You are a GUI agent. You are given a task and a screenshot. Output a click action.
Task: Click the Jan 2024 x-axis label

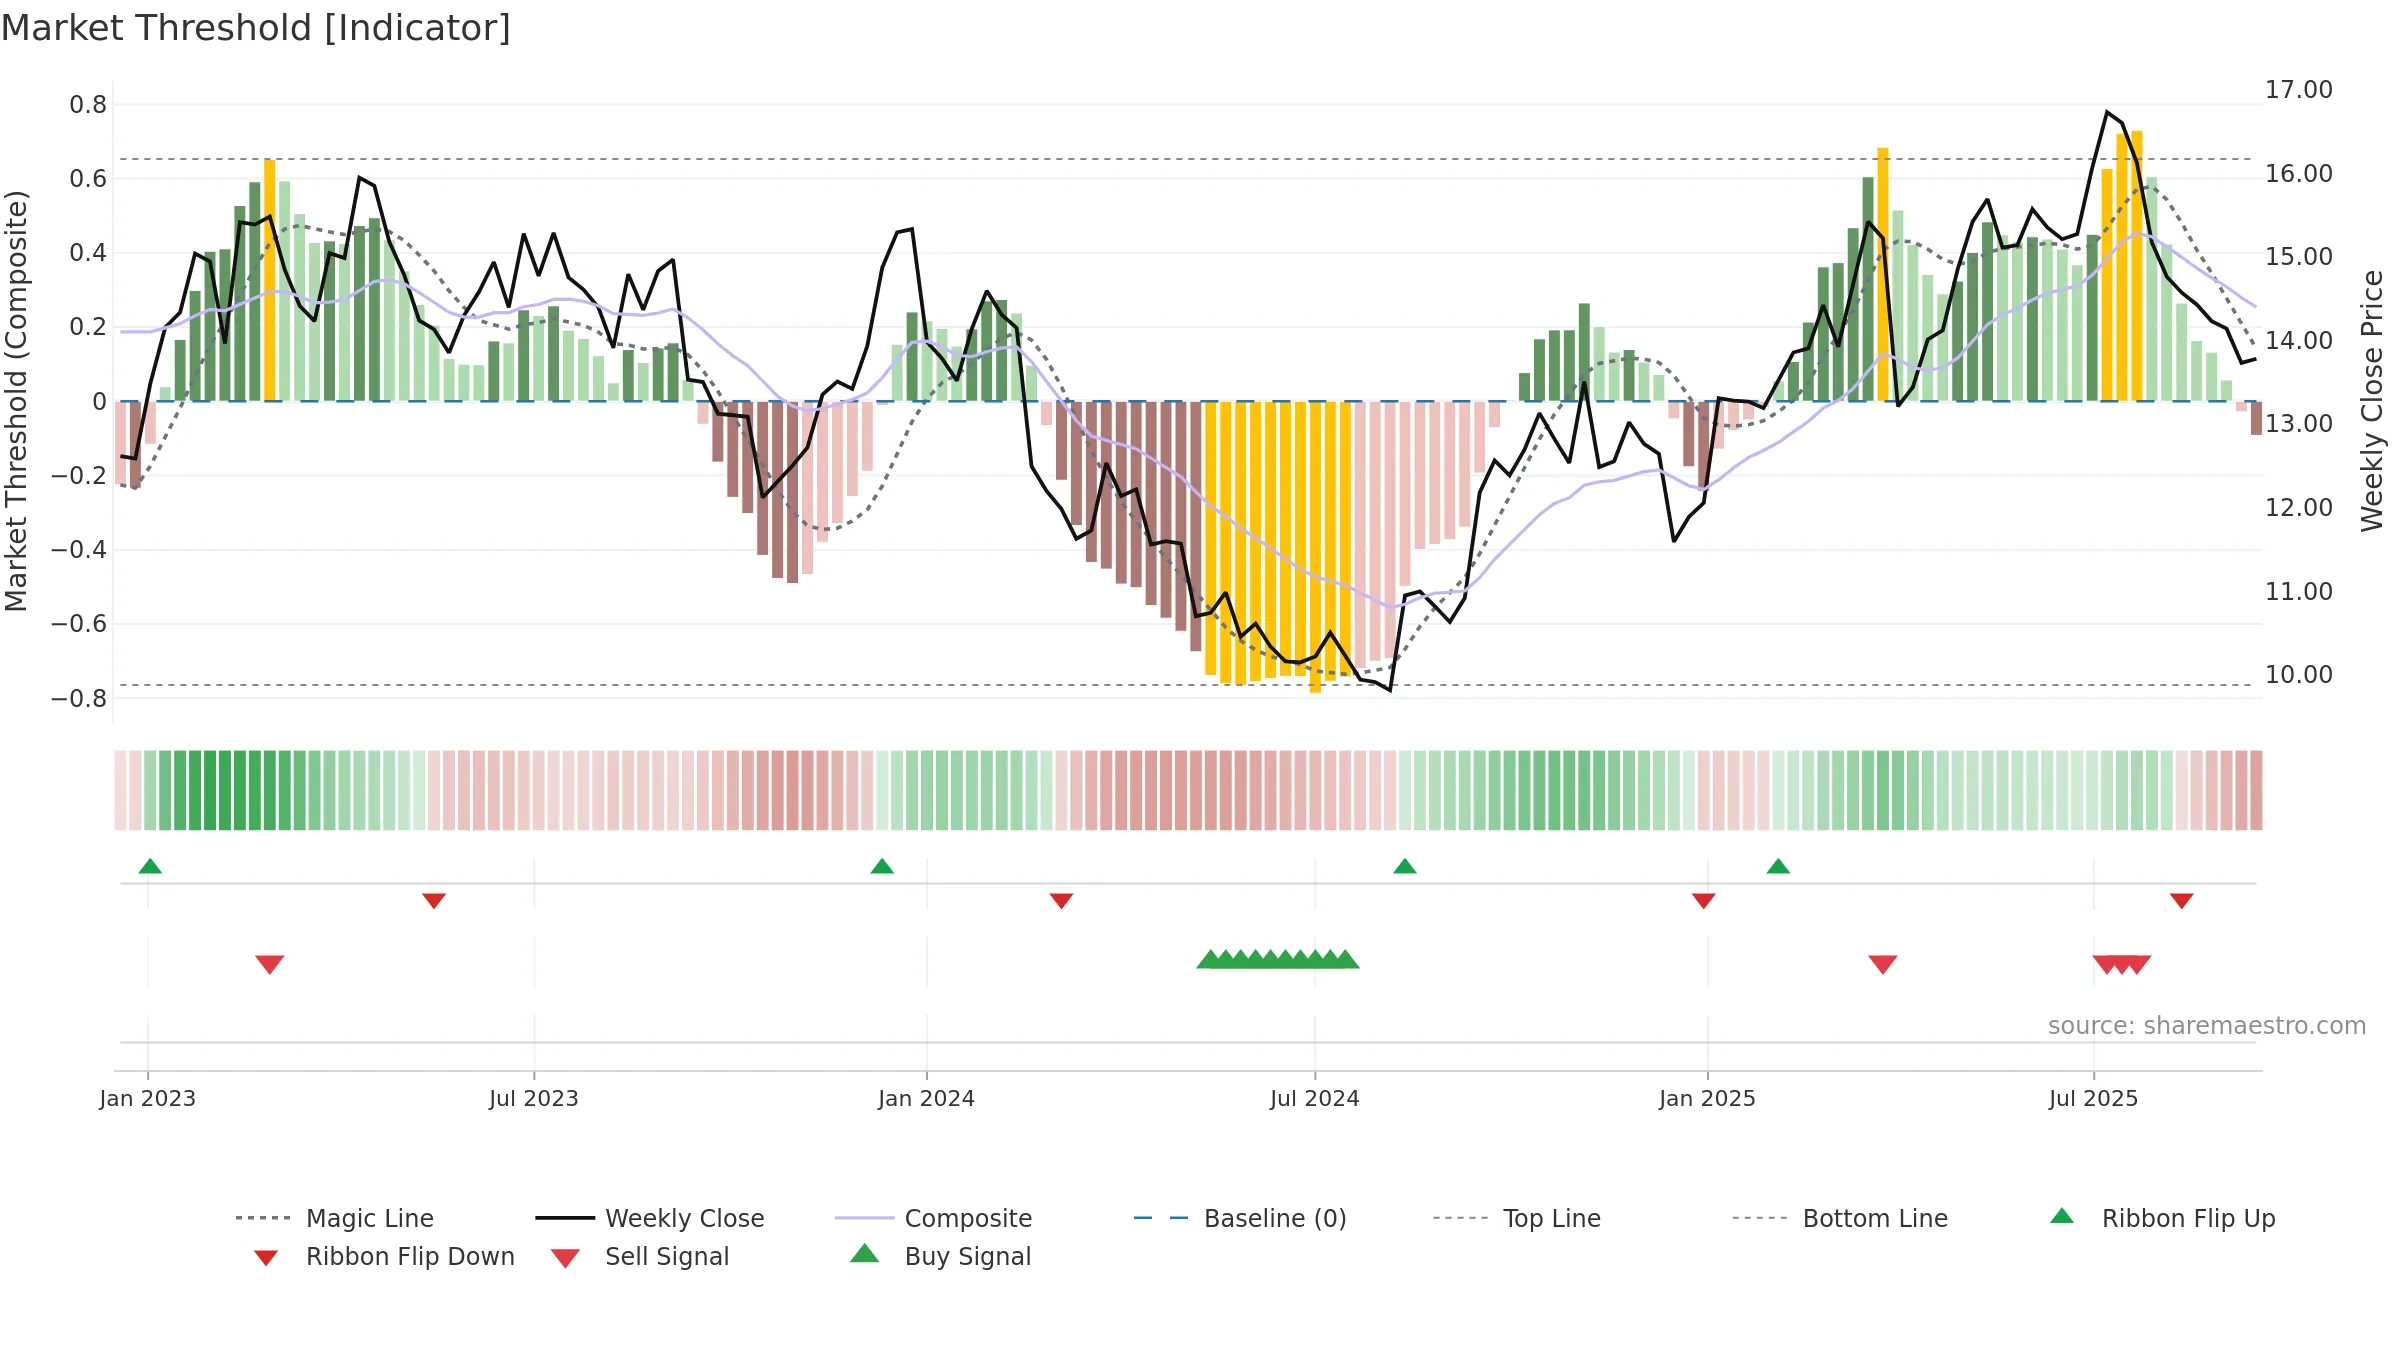(927, 1098)
